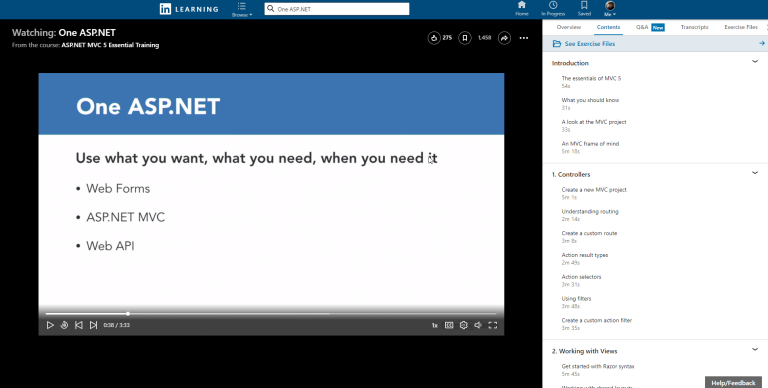Rewind ten seconds

(x=64, y=325)
